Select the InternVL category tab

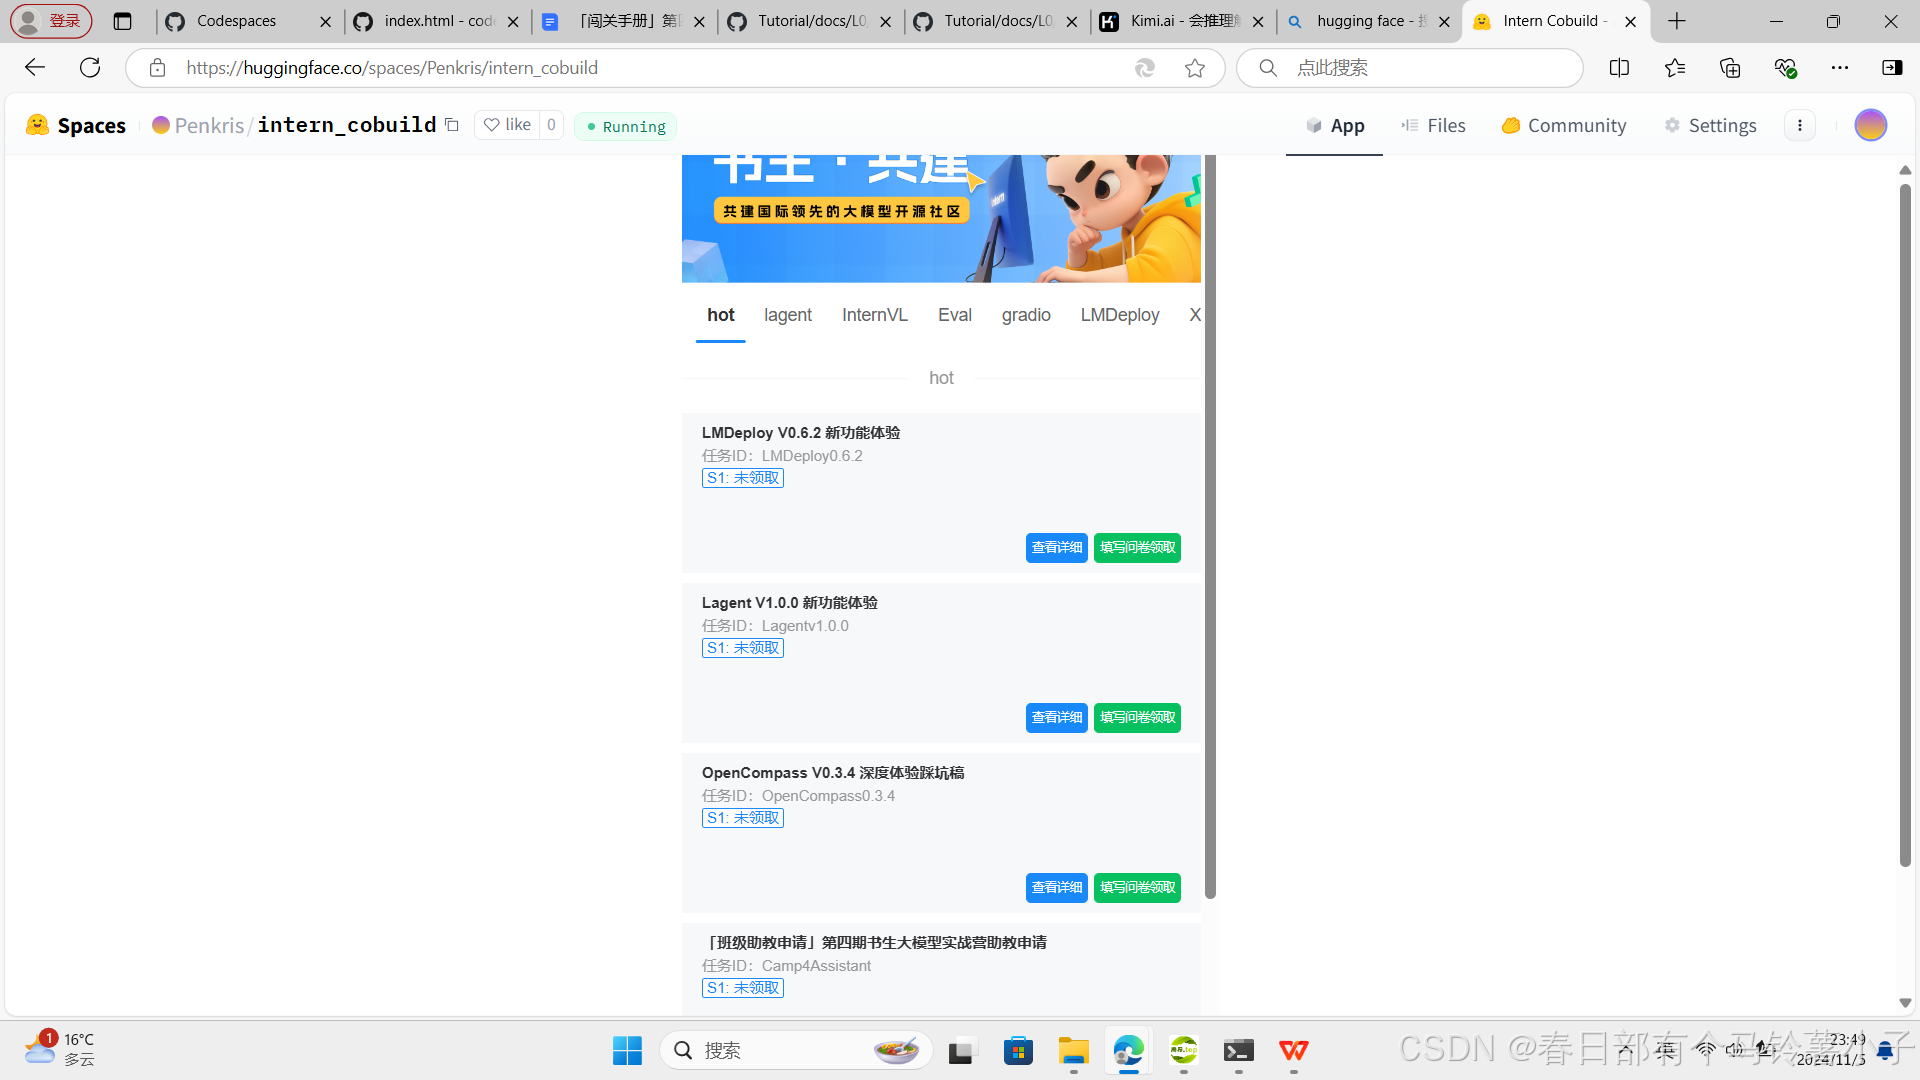(874, 315)
